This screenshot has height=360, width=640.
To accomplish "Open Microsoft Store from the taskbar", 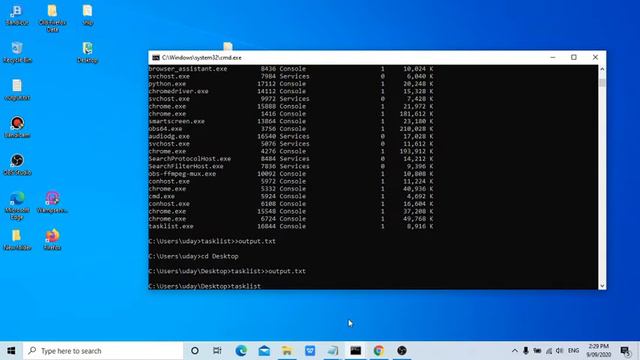I will point(310,351).
